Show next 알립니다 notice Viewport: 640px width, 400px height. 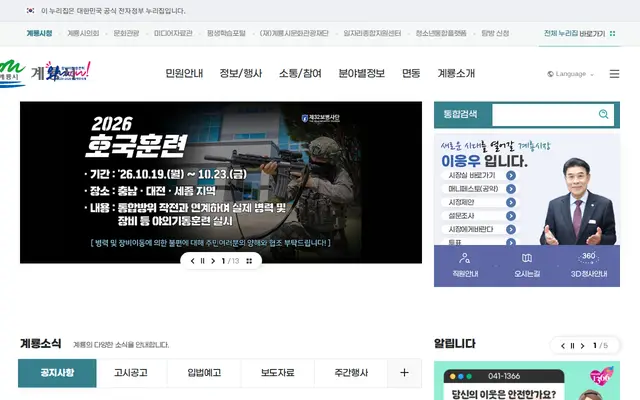coord(582,346)
